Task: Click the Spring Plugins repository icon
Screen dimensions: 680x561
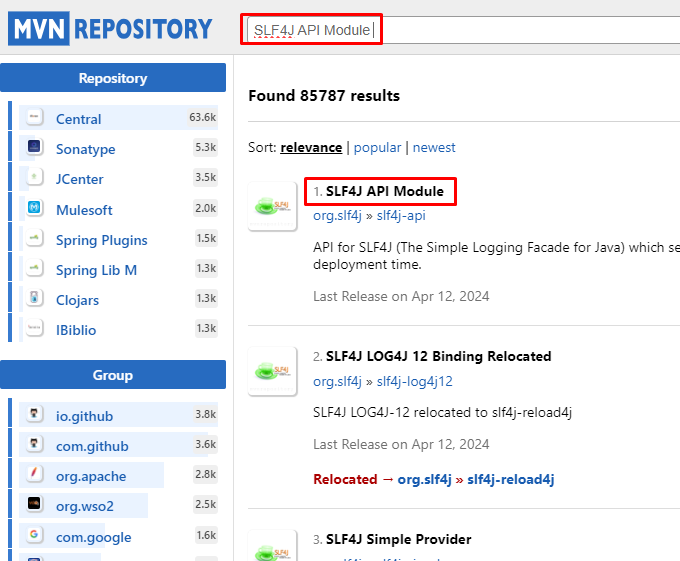Action: click(x=34, y=238)
